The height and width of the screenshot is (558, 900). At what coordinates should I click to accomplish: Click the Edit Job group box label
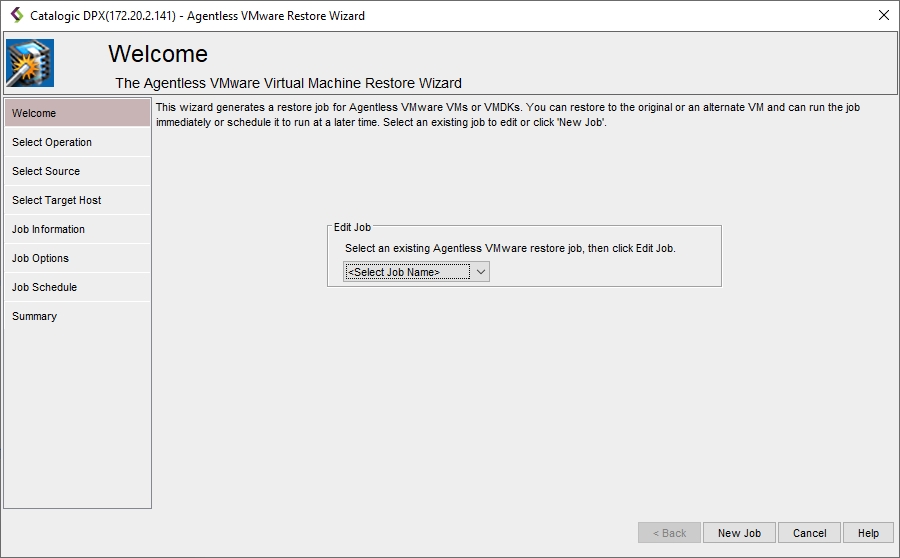point(352,227)
